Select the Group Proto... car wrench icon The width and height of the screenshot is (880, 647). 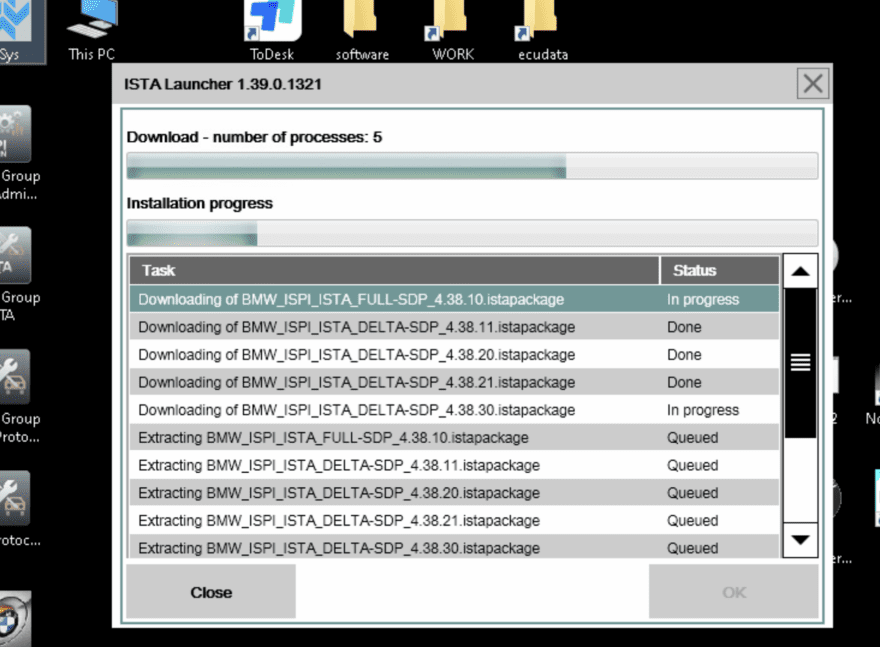coord(18,396)
